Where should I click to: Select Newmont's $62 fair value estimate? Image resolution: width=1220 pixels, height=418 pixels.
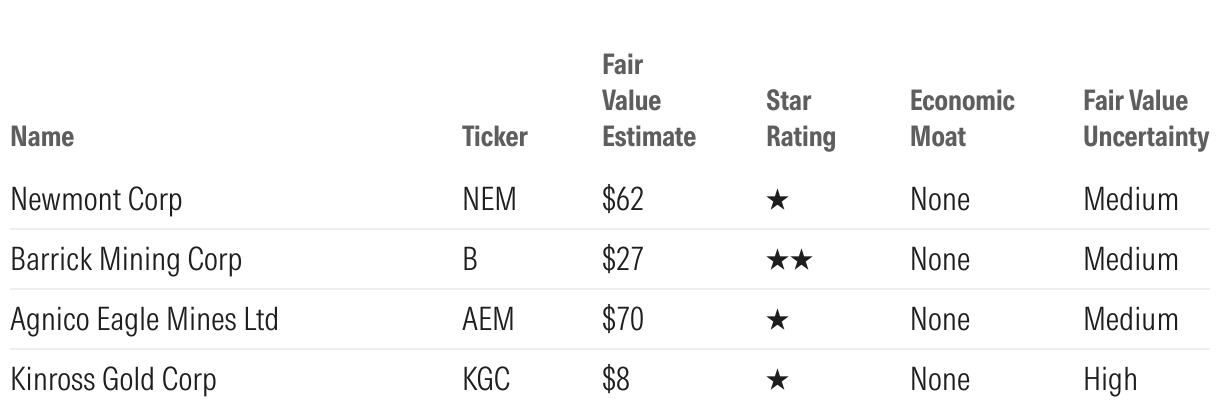(x=623, y=200)
